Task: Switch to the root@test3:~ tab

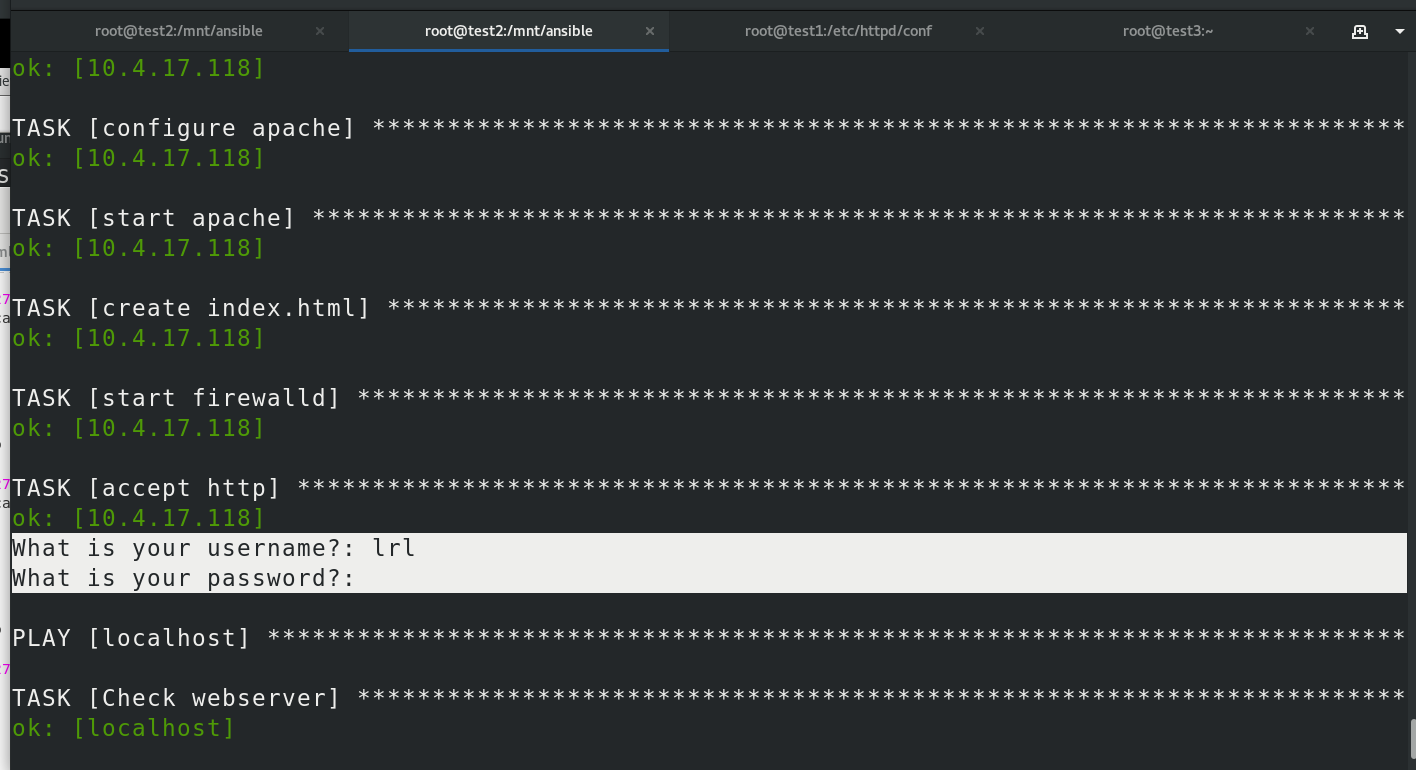Action: coord(1168,31)
